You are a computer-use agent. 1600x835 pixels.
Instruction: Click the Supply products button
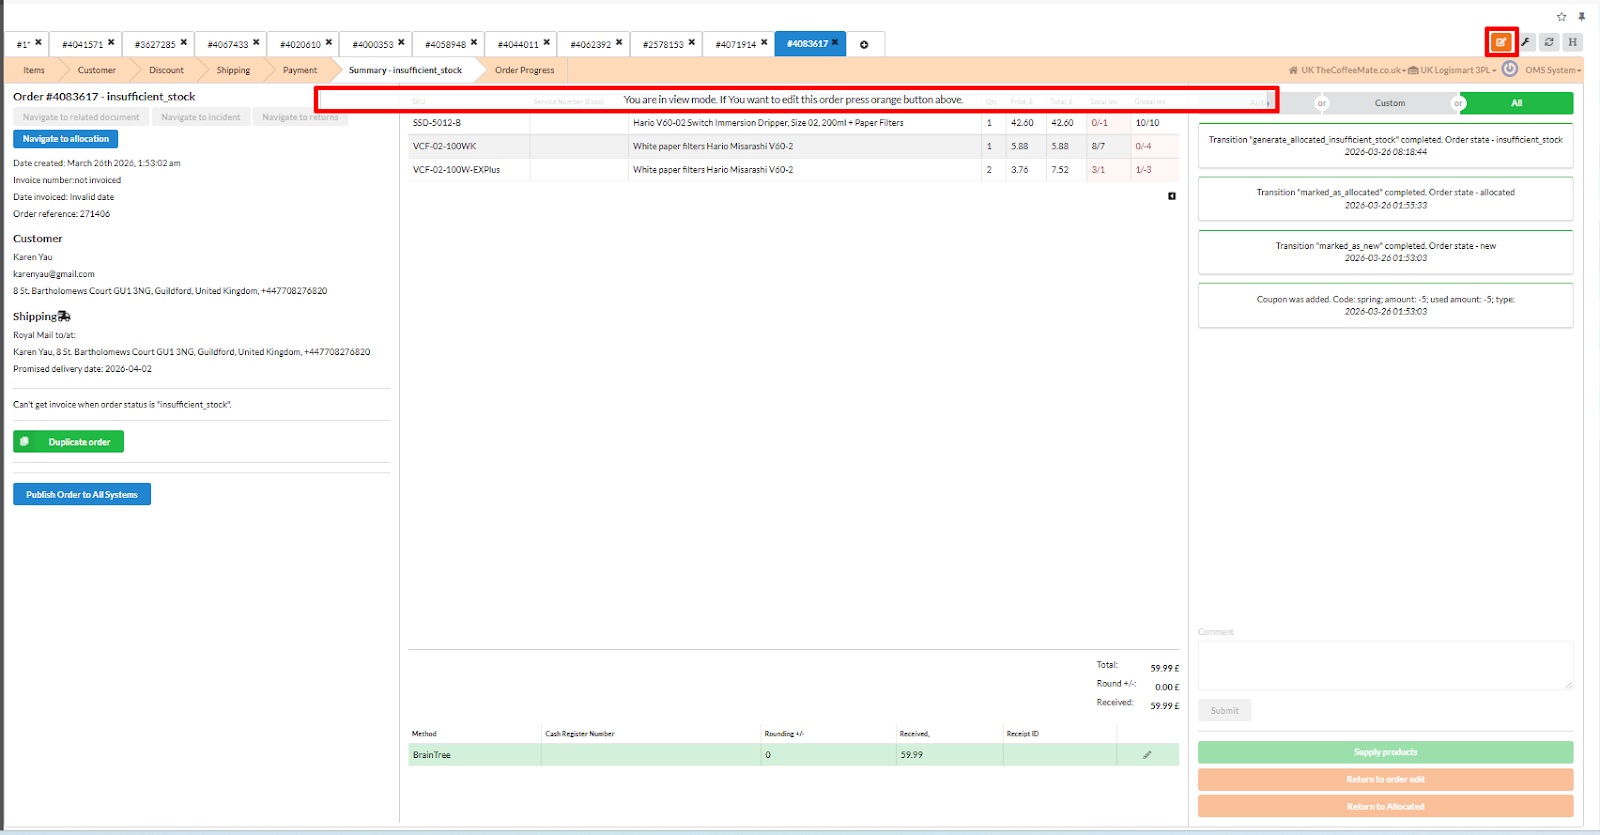(1385, 752)
